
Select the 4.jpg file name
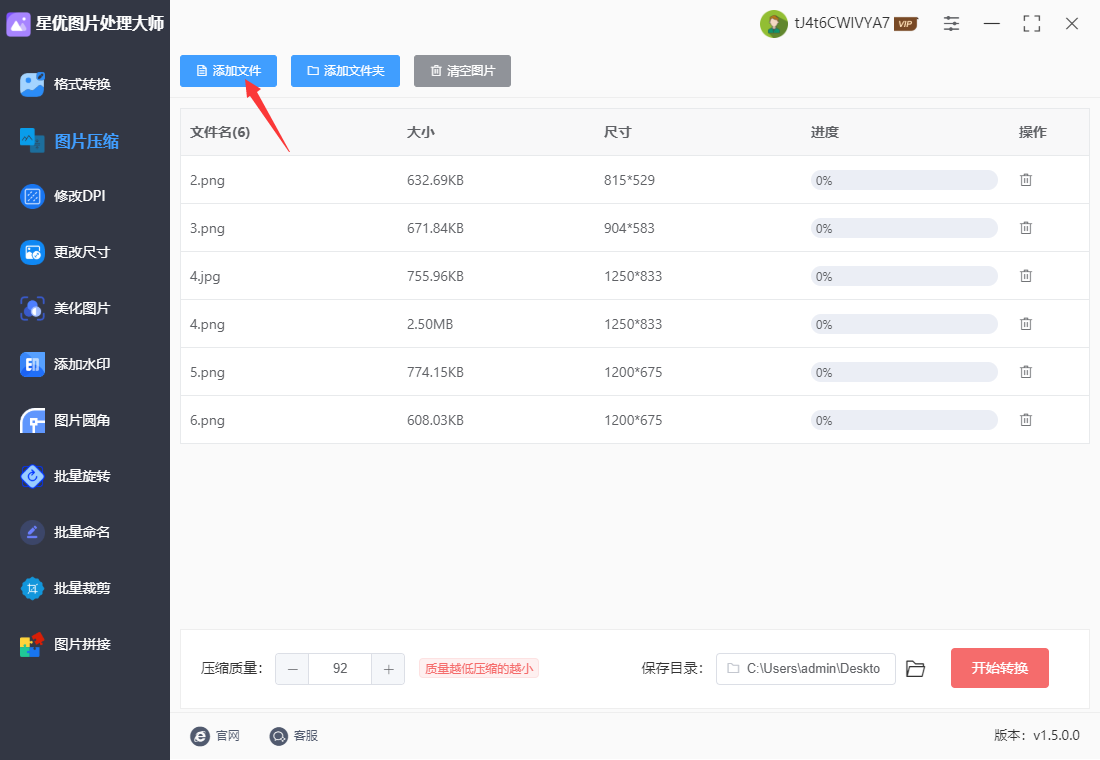click(205, 276)
